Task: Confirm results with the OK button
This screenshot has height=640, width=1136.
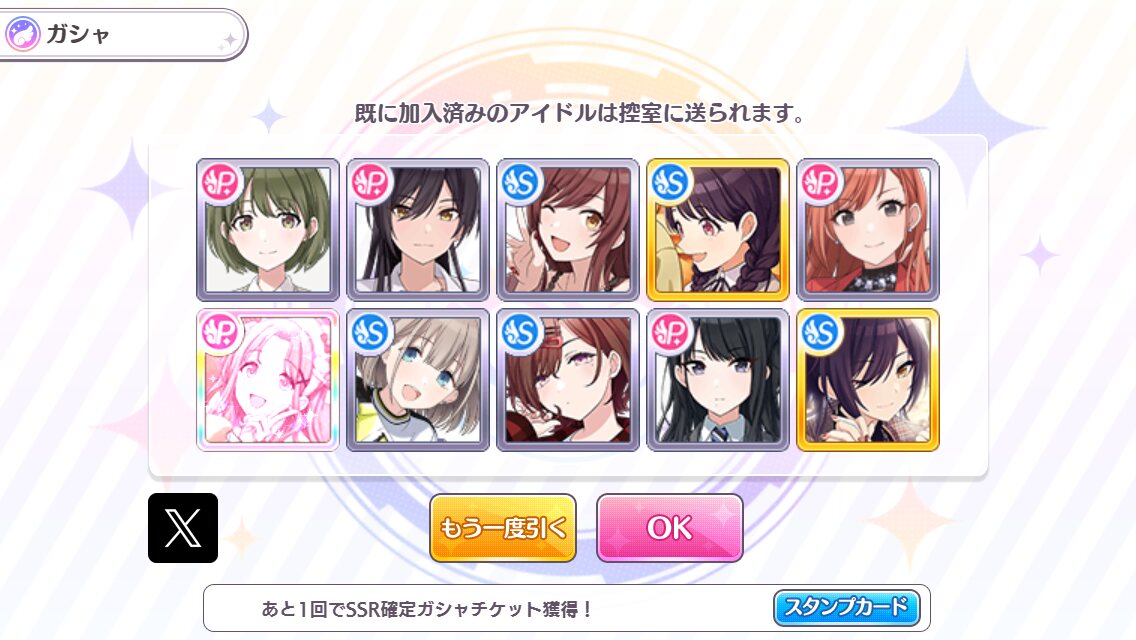Action: (x=669, y=528)
